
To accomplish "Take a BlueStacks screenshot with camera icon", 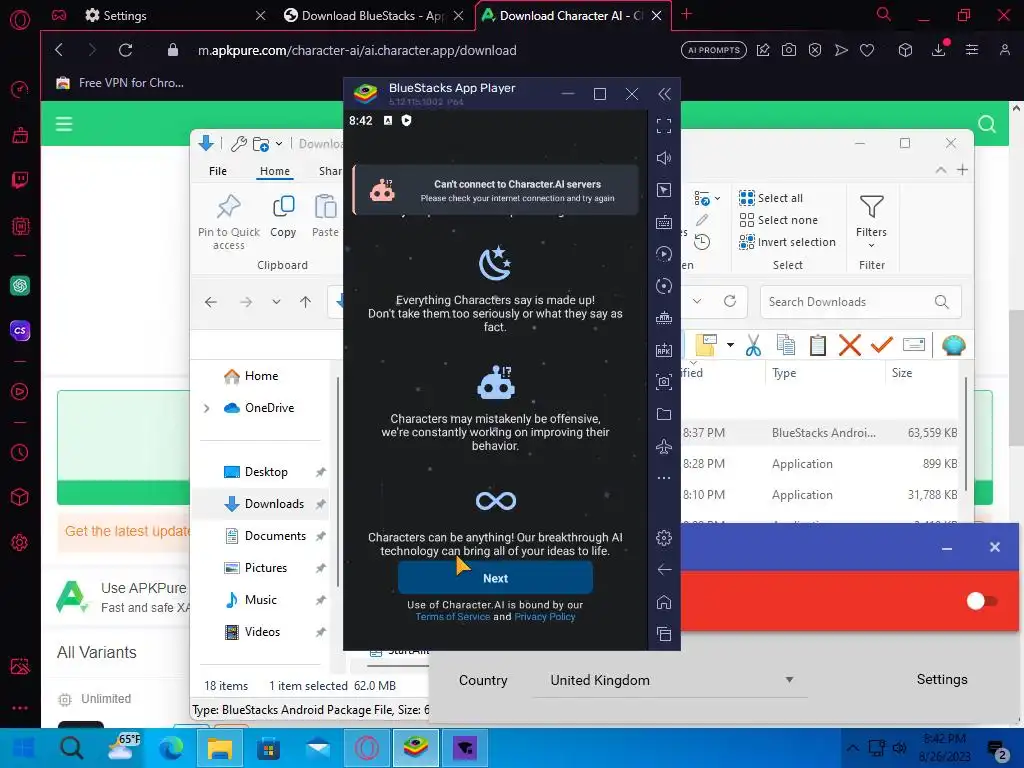I will (664, 381).
